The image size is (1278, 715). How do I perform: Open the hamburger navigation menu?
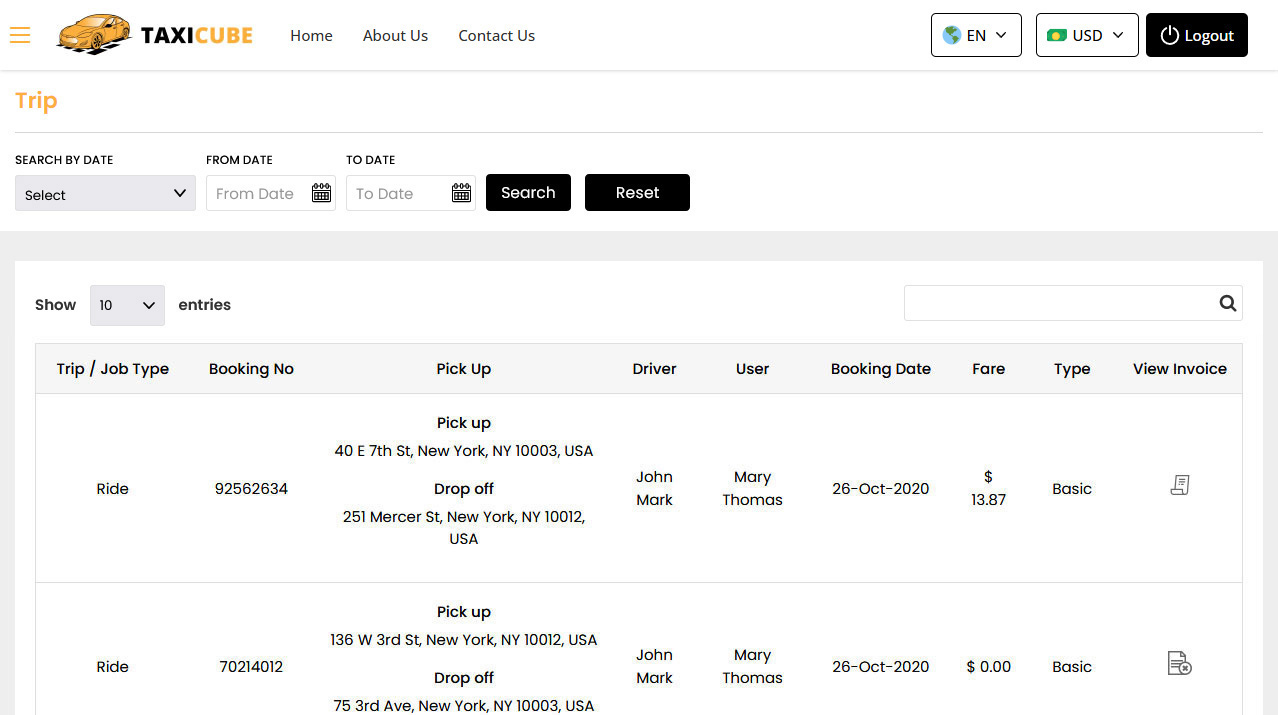pyautogui.click(x=20, y=35)
